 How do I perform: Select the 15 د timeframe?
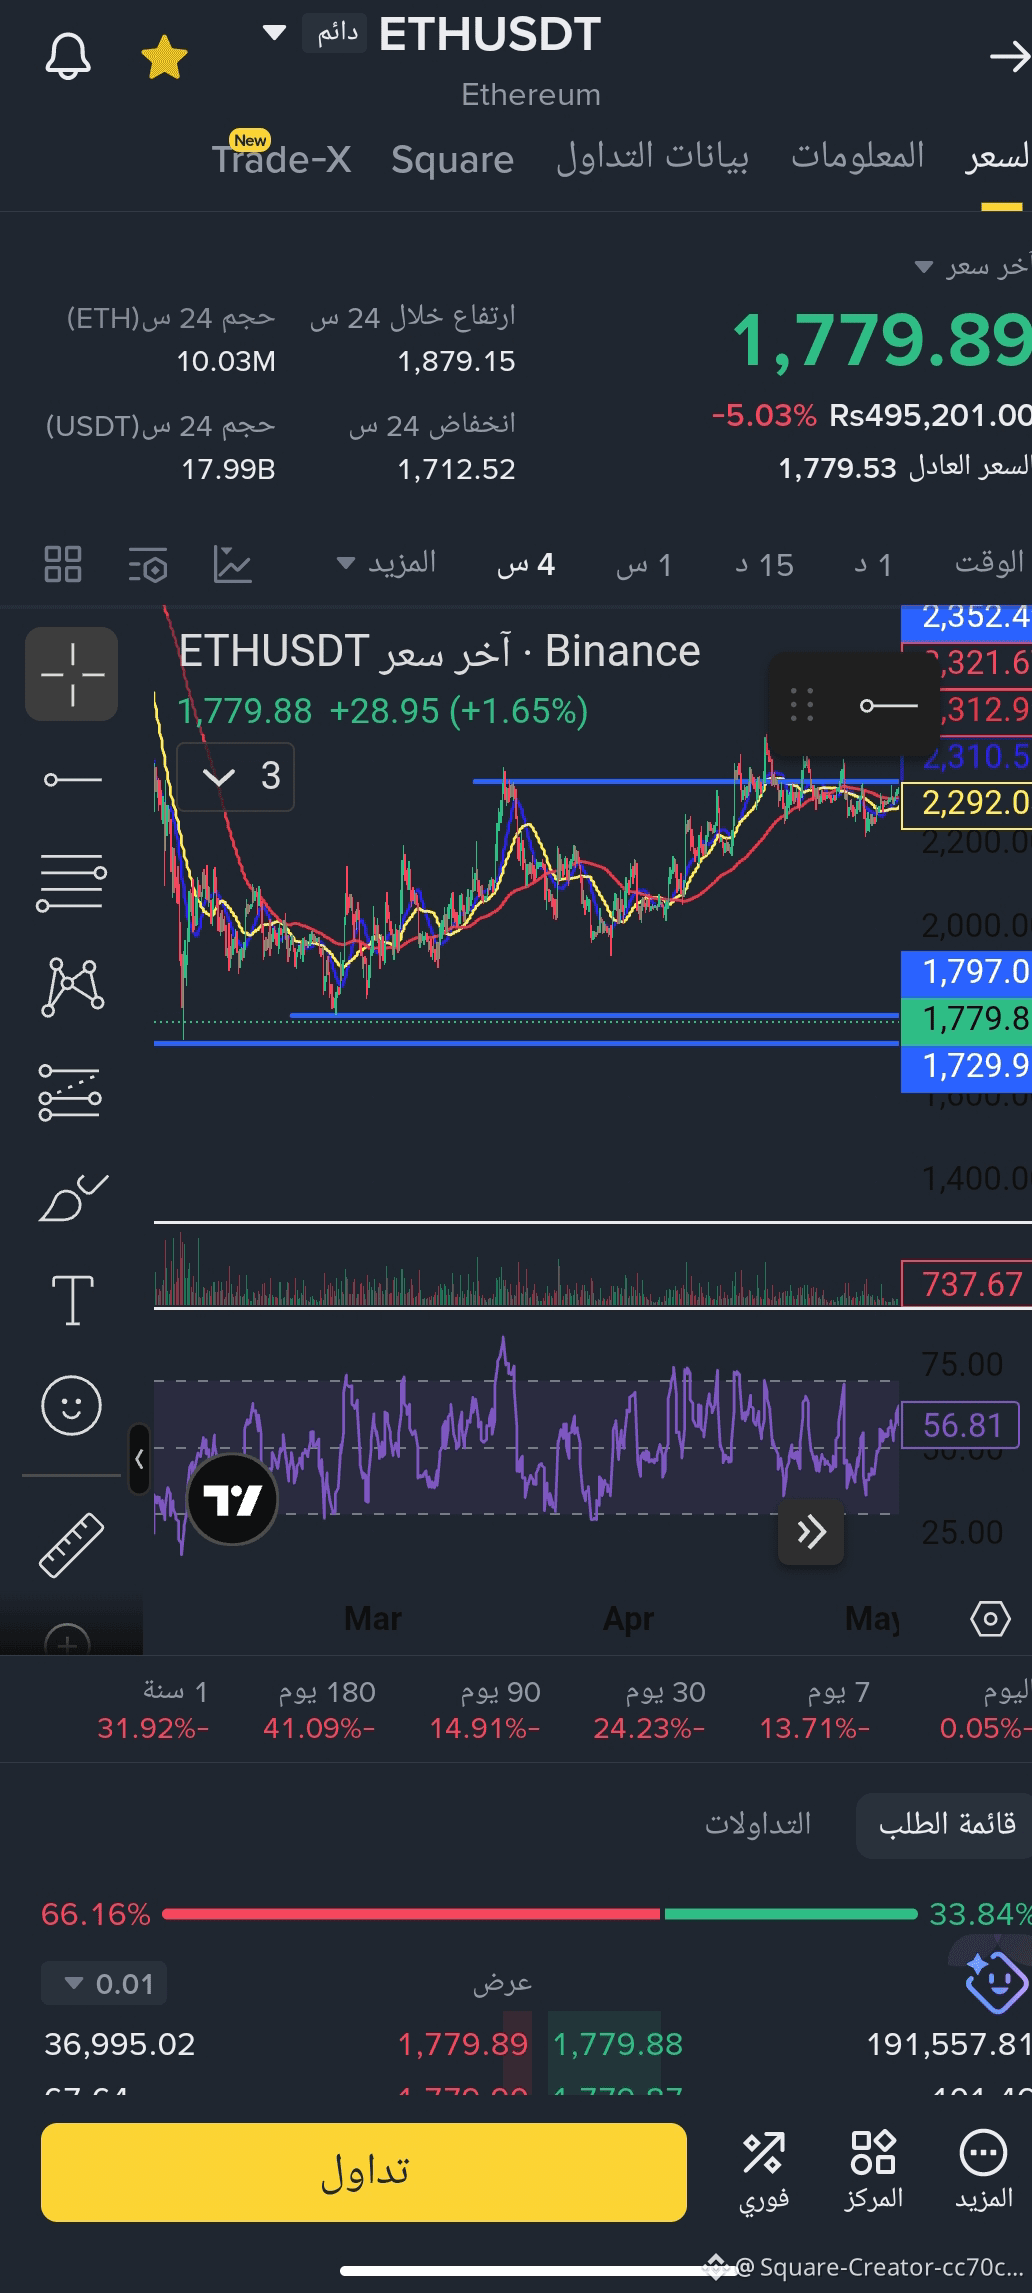[x=764, y=566]
